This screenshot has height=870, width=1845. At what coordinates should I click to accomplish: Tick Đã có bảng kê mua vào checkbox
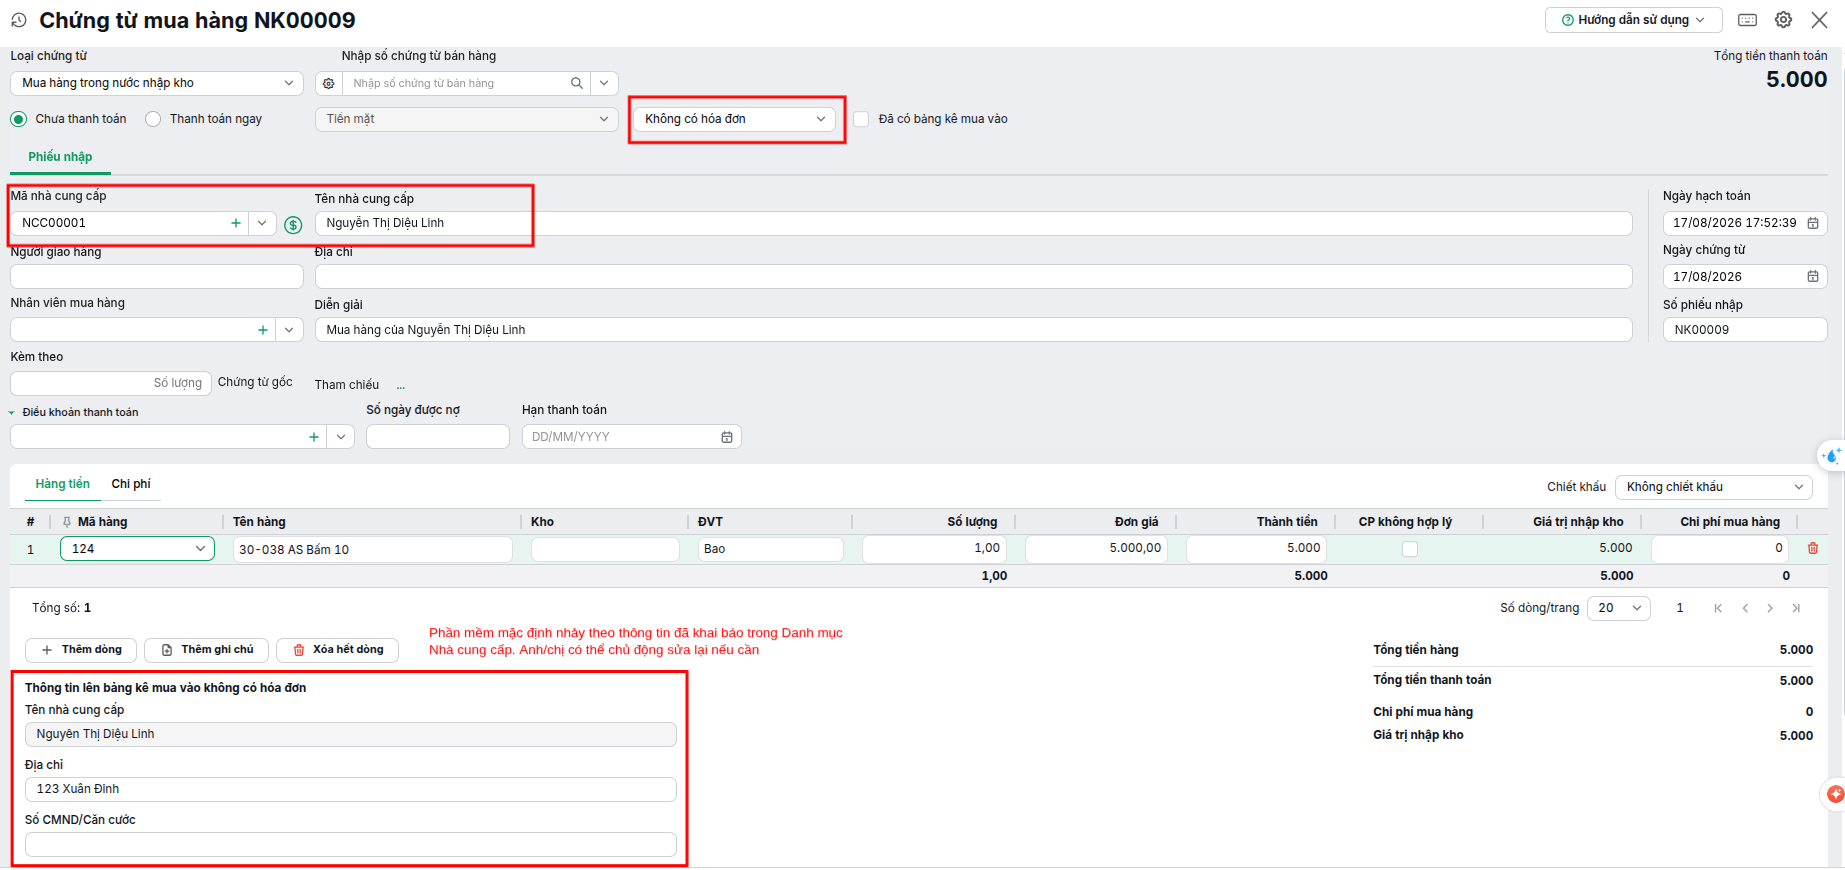pyautogui.click(x=861, y=119)
